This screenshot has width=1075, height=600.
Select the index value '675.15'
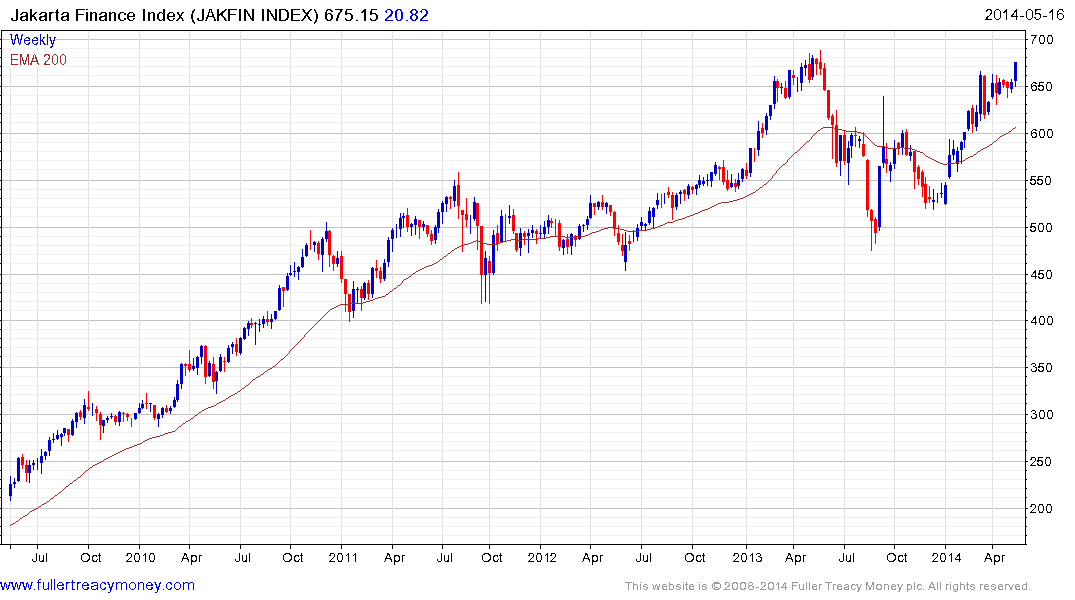(351, 15)
